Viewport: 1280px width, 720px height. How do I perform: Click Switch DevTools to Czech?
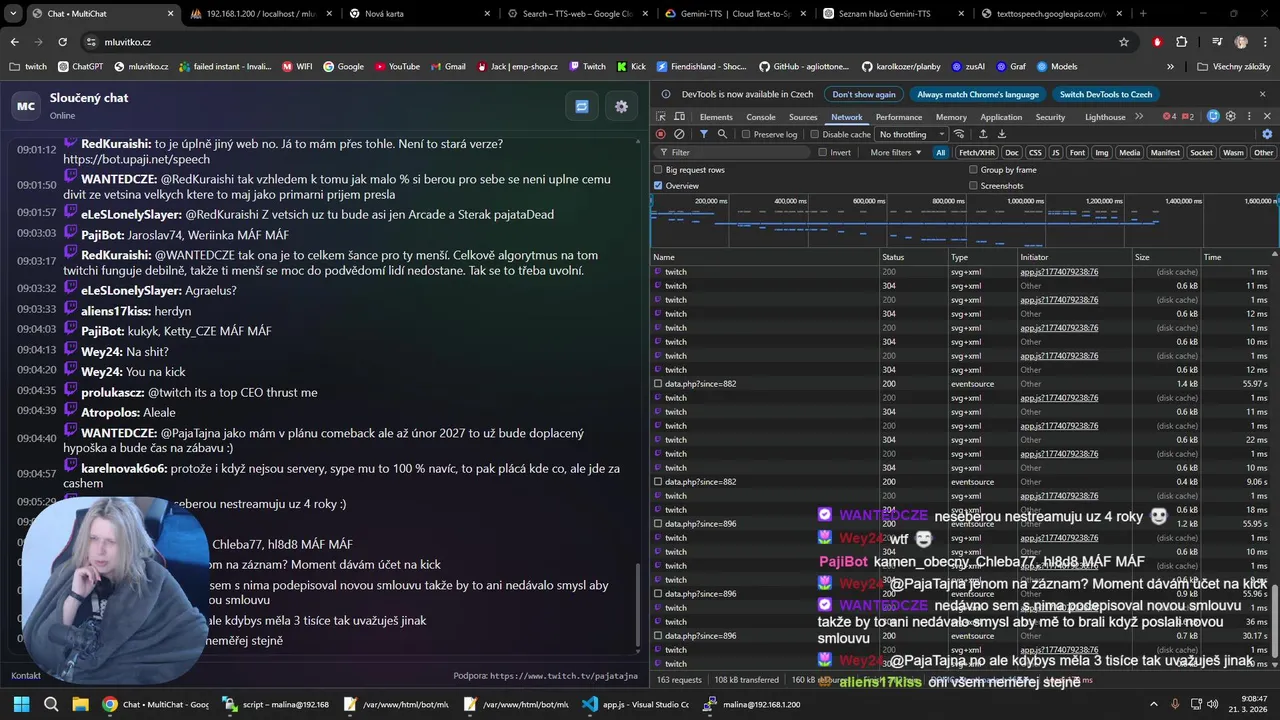tap(1106, 94)
